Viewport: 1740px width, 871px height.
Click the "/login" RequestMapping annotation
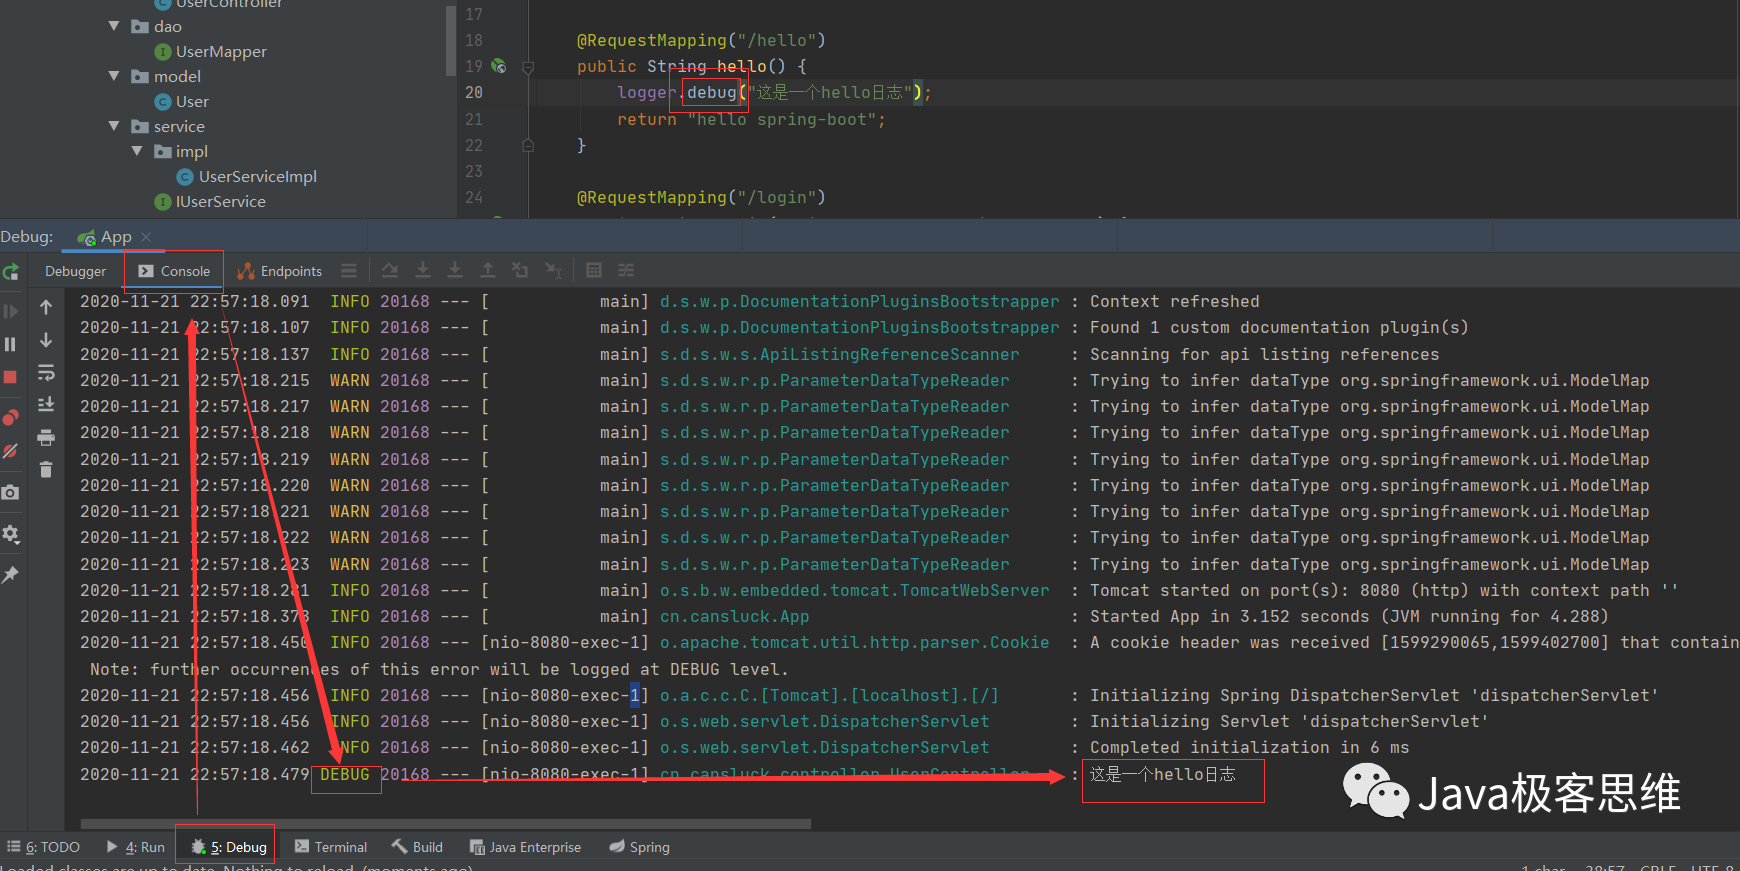click(701, 197)
